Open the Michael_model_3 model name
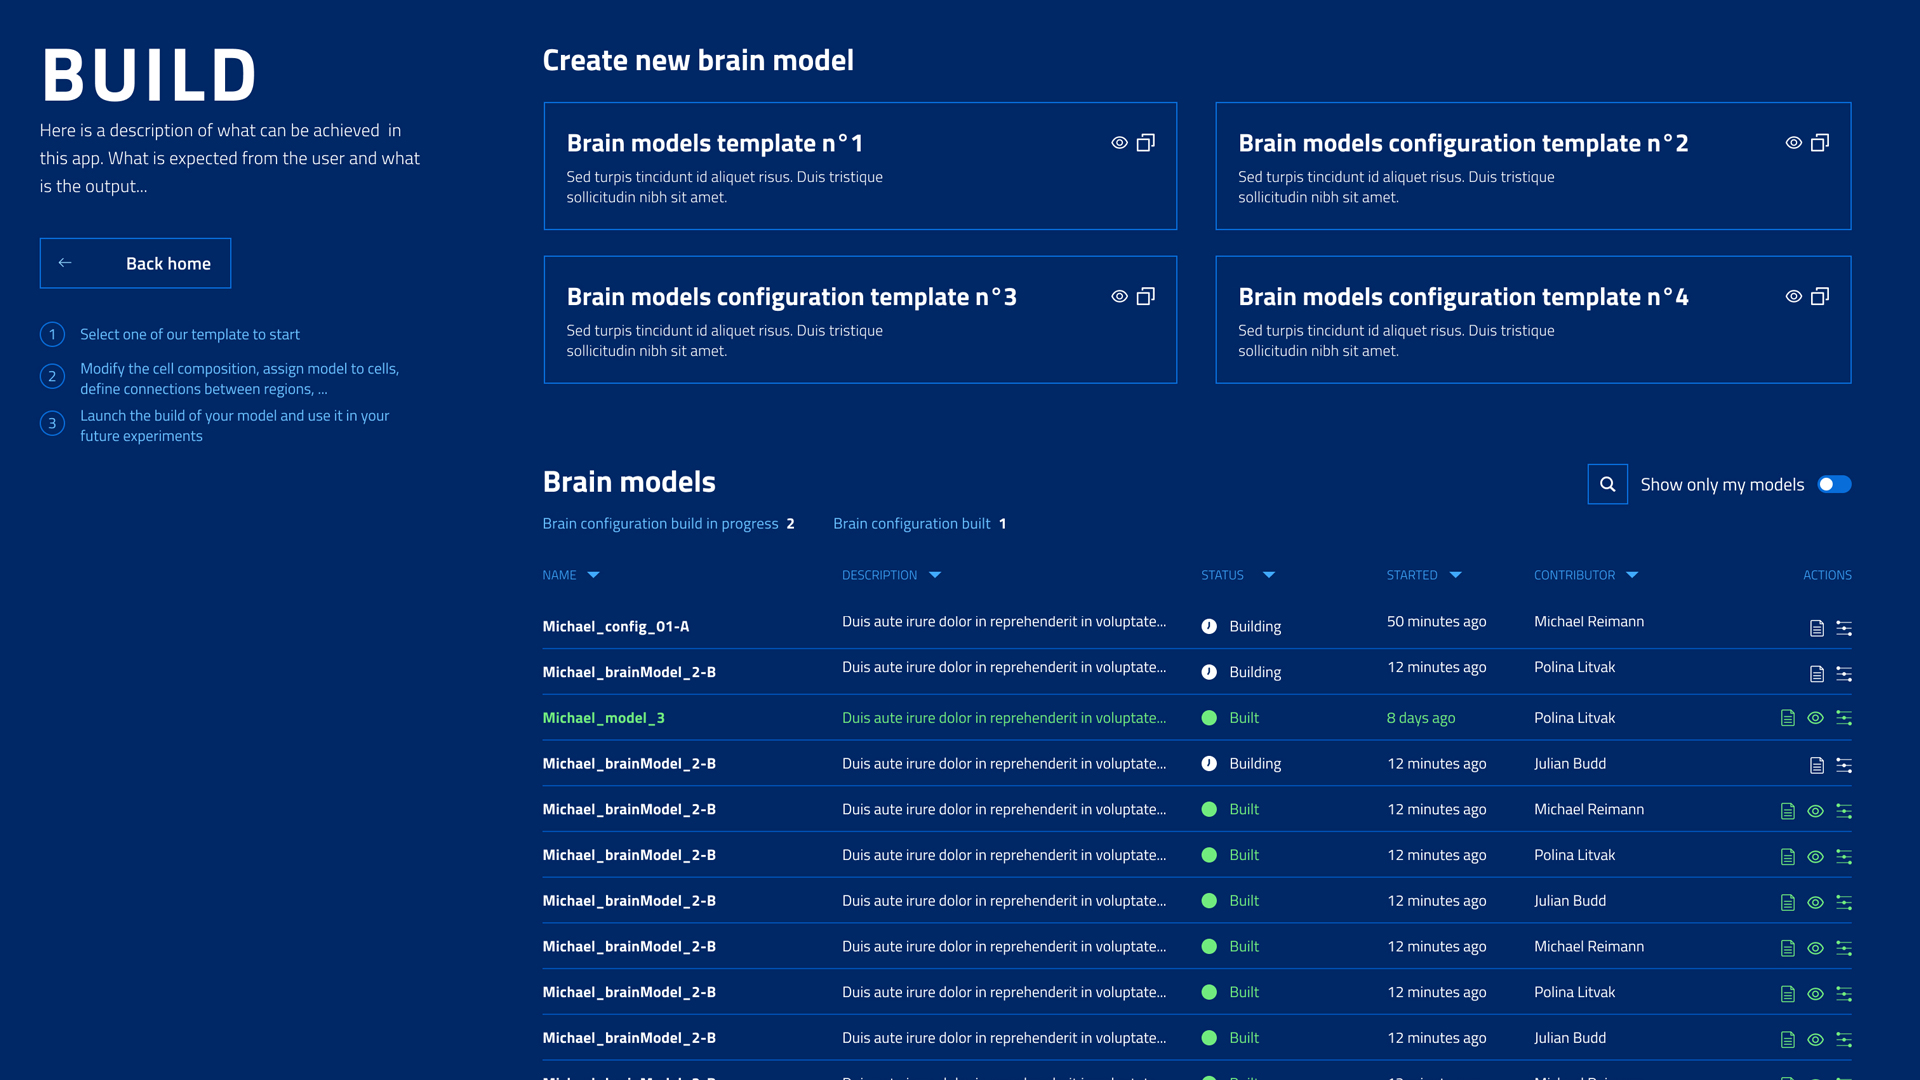The width and height of the screenshot is (1920, 1080). point(603,718)
